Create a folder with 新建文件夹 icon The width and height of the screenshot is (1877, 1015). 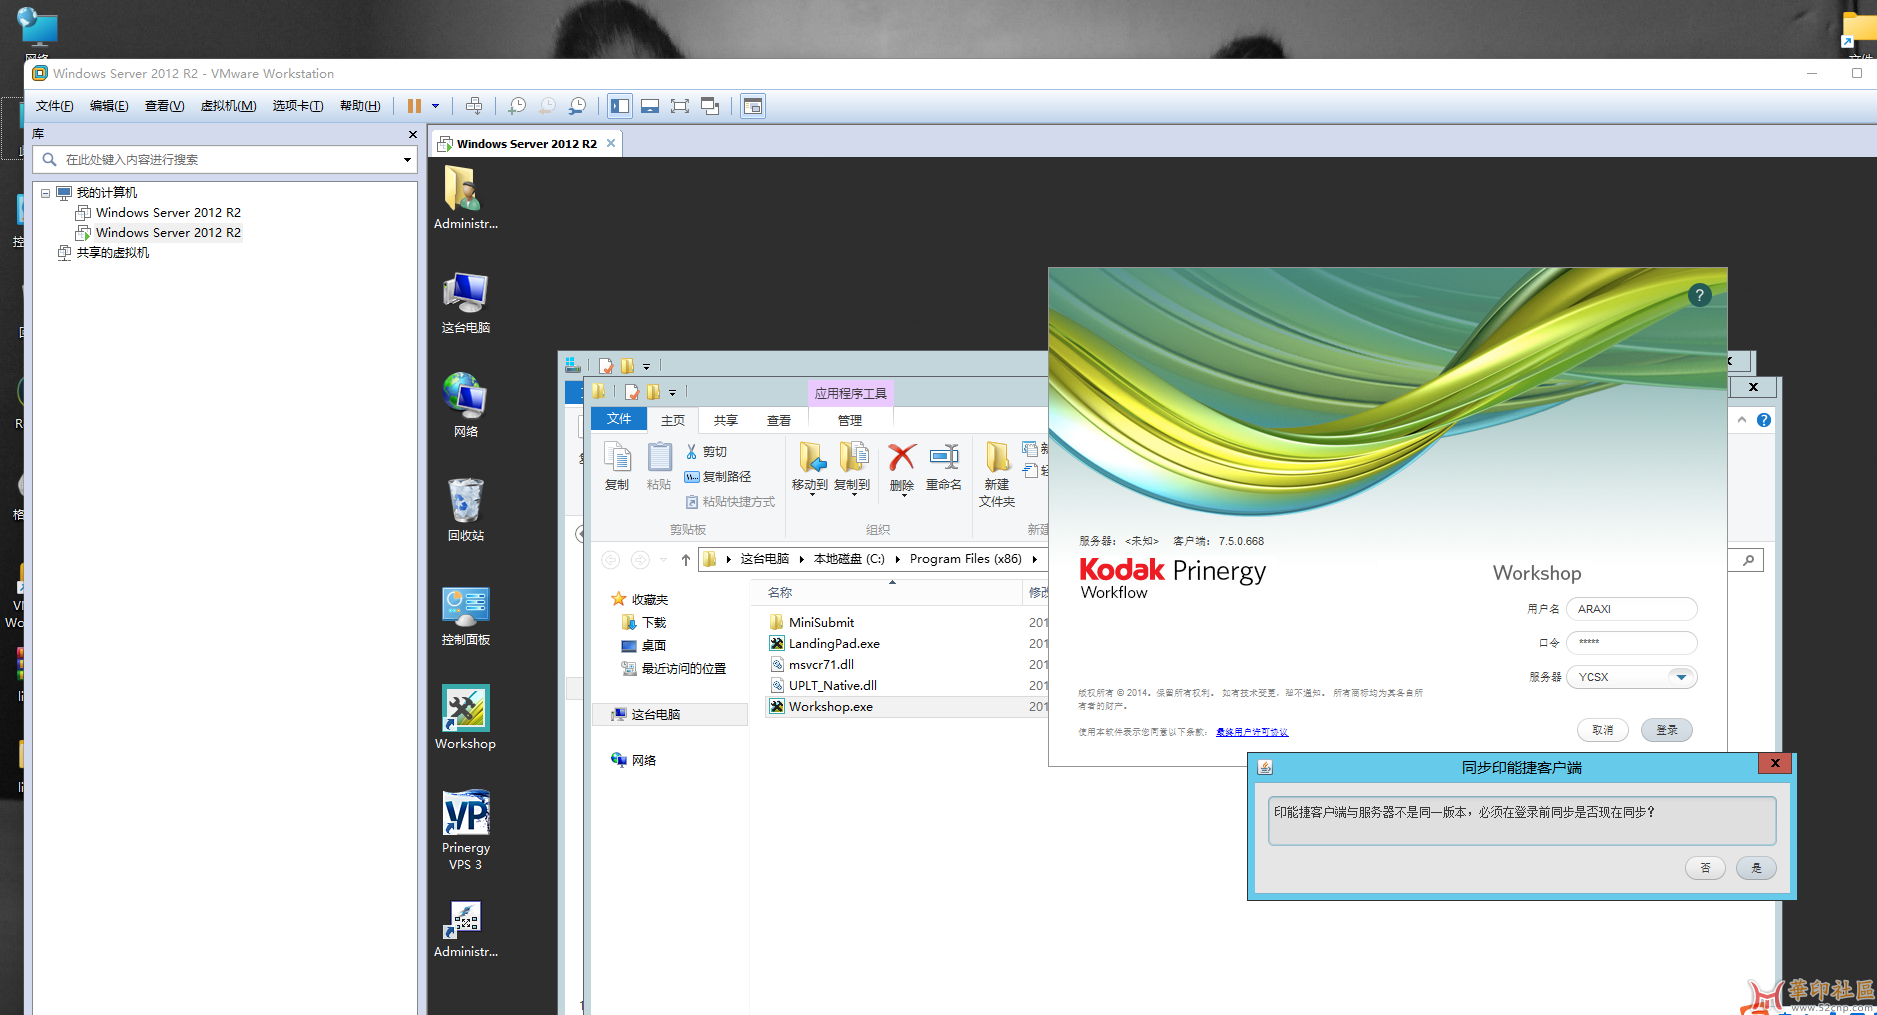coord(997,474)
